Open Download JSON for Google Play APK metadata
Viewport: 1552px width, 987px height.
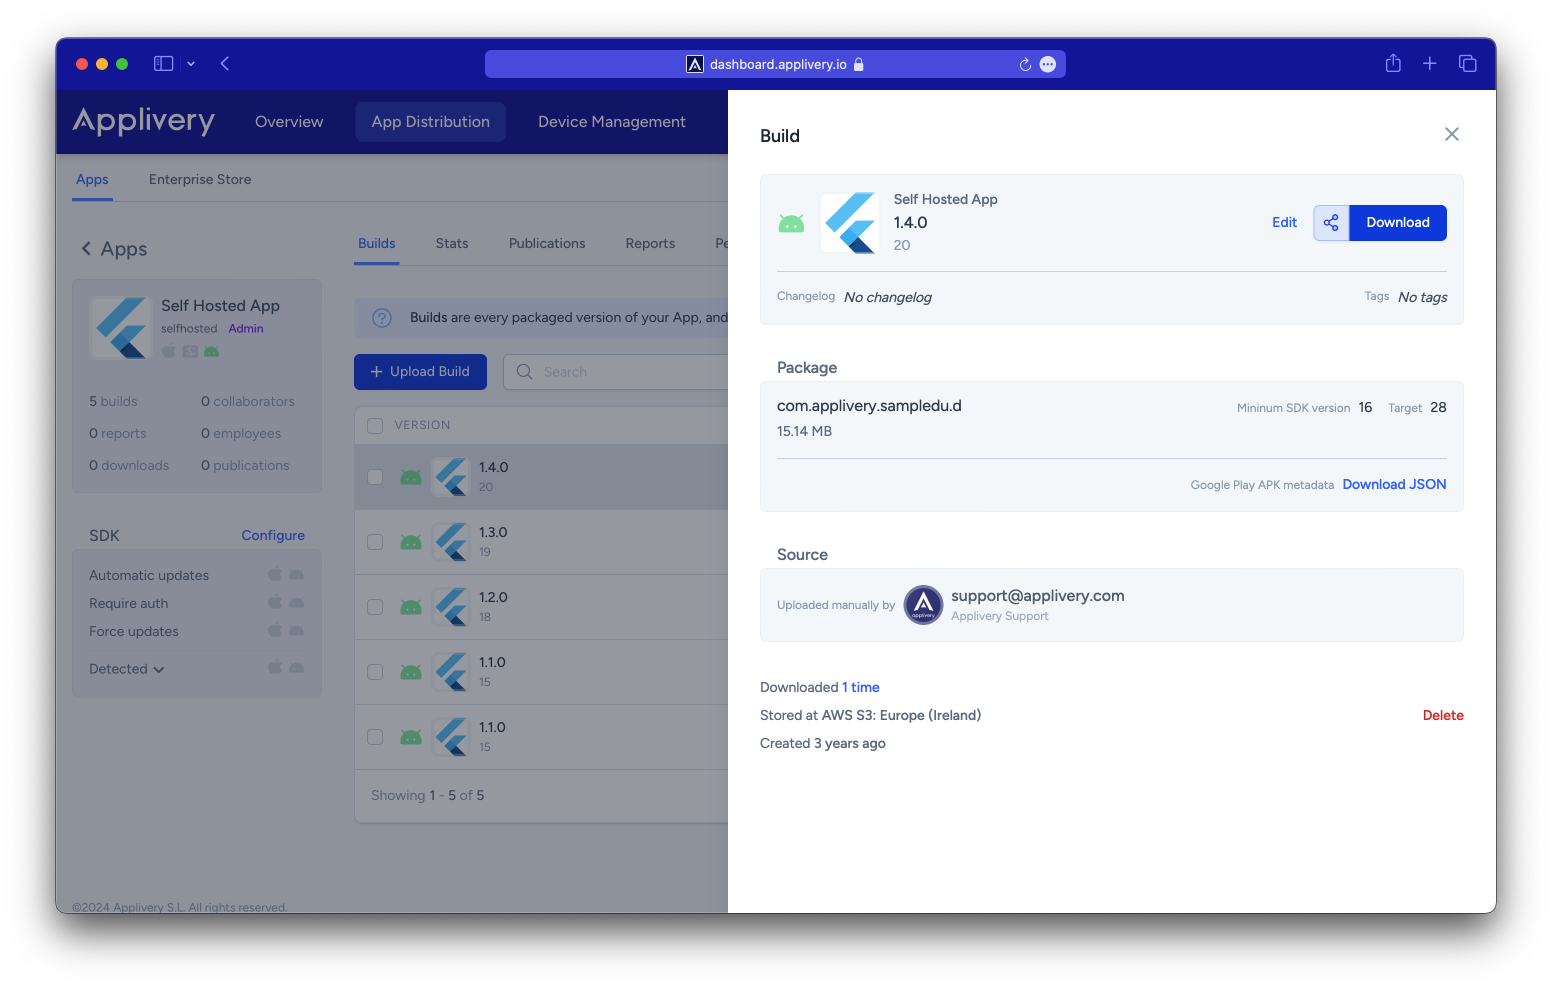(x=1394, y=484)
